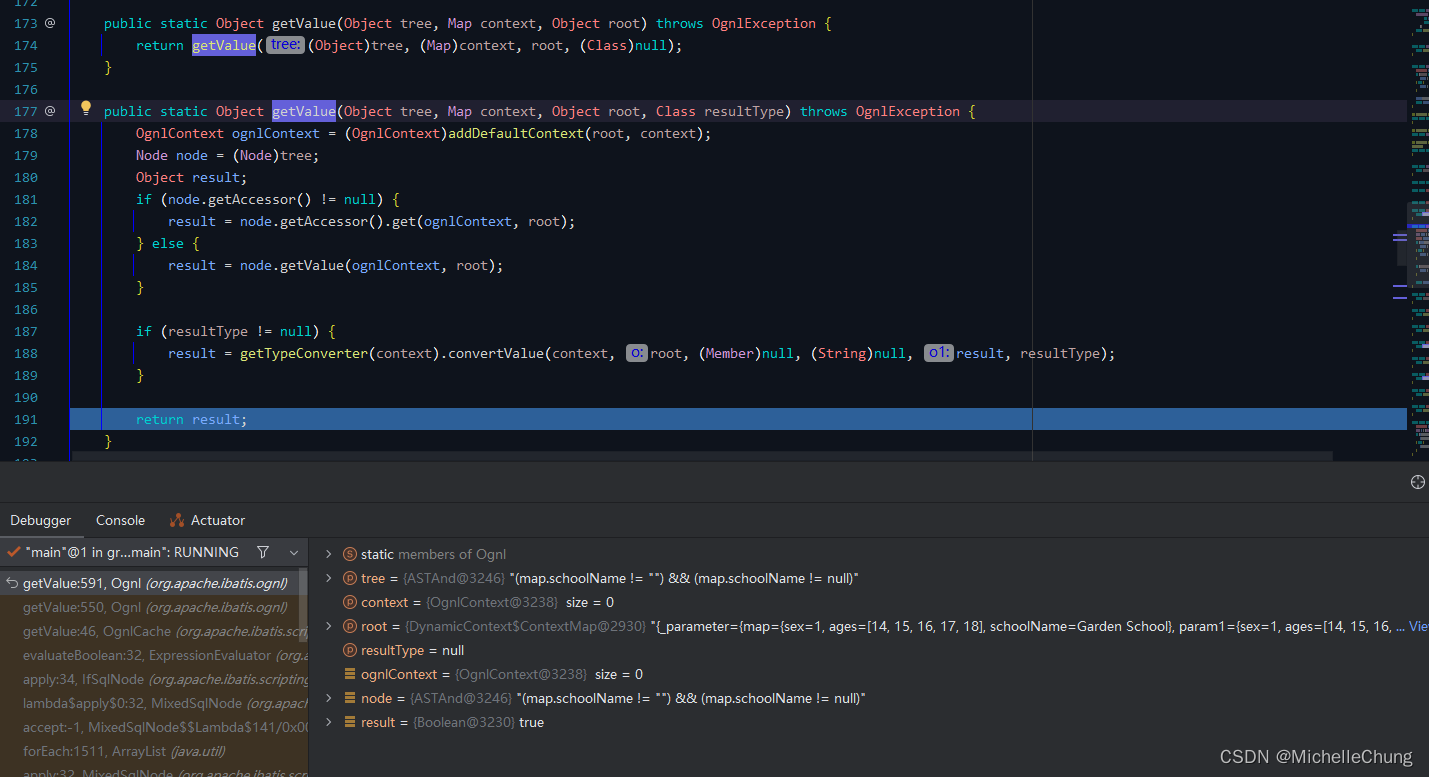Select the getValue:550, Ognl stack frame
Viewport: 1429px width, 777px height.
click(154, 607)
